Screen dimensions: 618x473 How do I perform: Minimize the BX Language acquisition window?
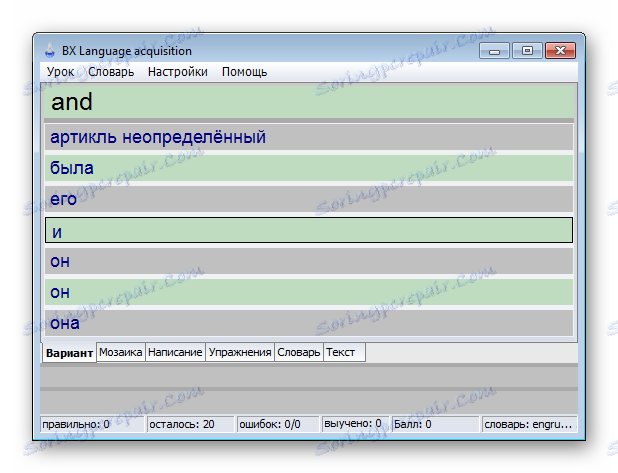(x=495, y=51)
